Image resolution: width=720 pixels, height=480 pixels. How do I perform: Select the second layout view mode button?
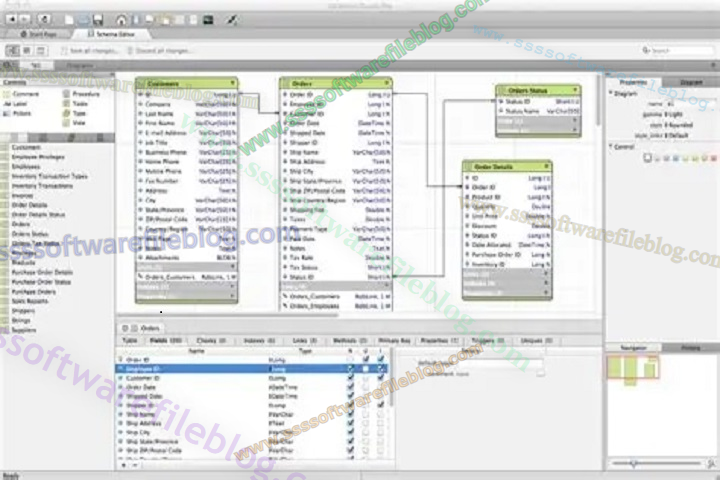[27, 50]
